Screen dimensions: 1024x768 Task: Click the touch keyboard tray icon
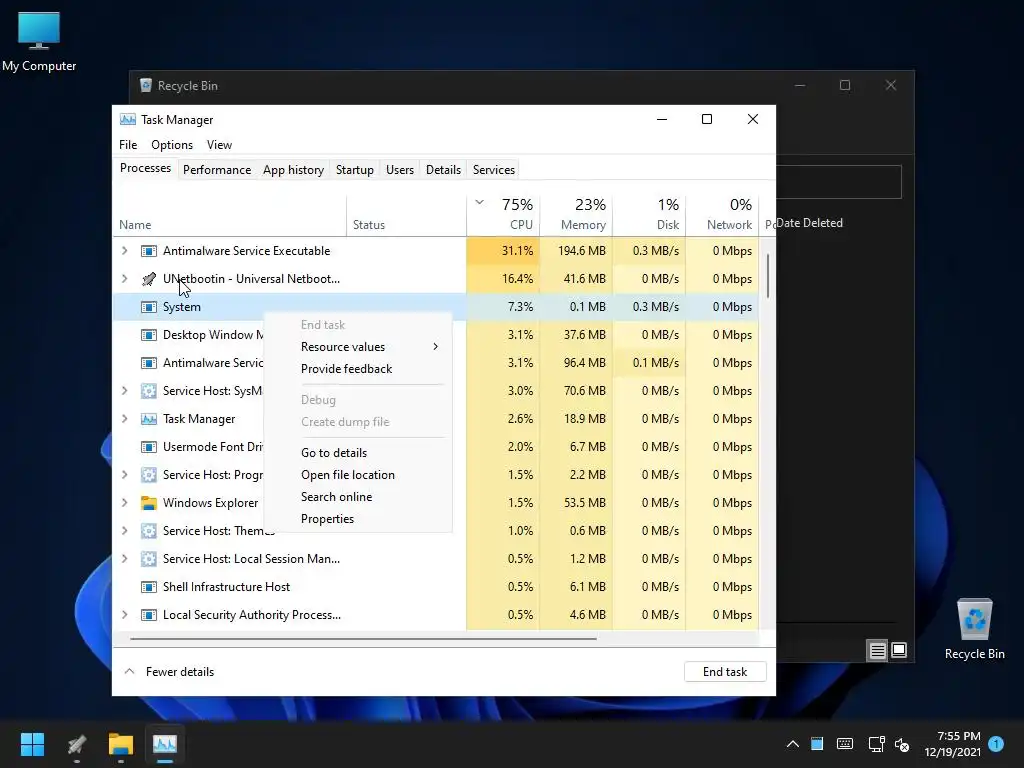tap(844, 744)
